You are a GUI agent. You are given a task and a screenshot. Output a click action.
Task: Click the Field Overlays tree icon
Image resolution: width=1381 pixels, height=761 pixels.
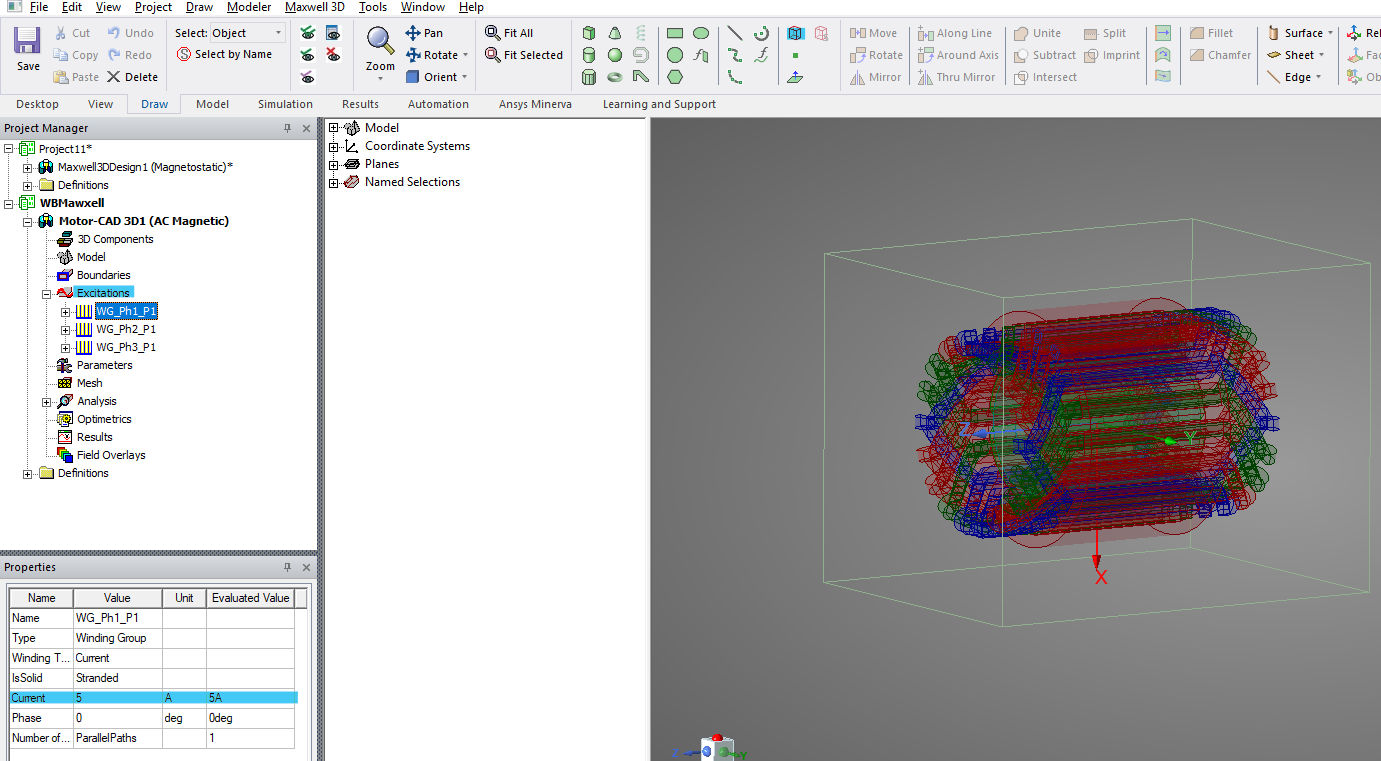[x=65, y=455]
